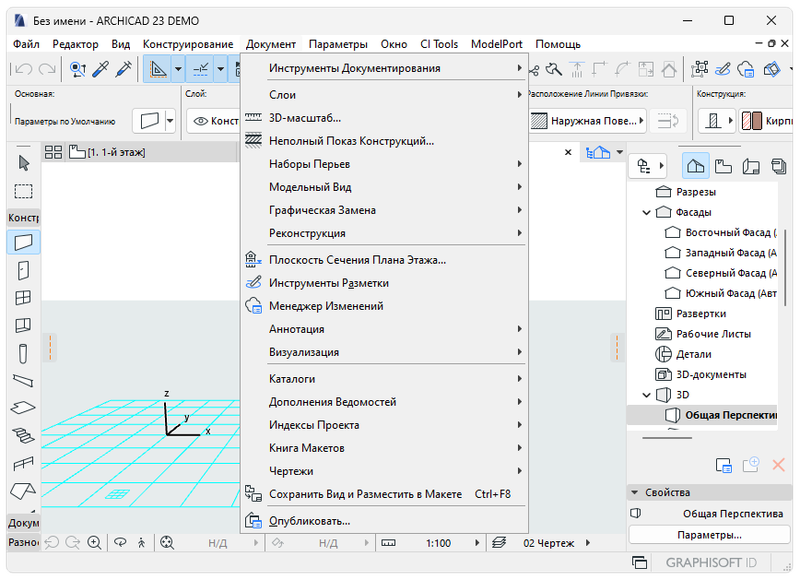Select the Window tool
800x580 pixels.
pyautogui.click(x=23, y=298)
